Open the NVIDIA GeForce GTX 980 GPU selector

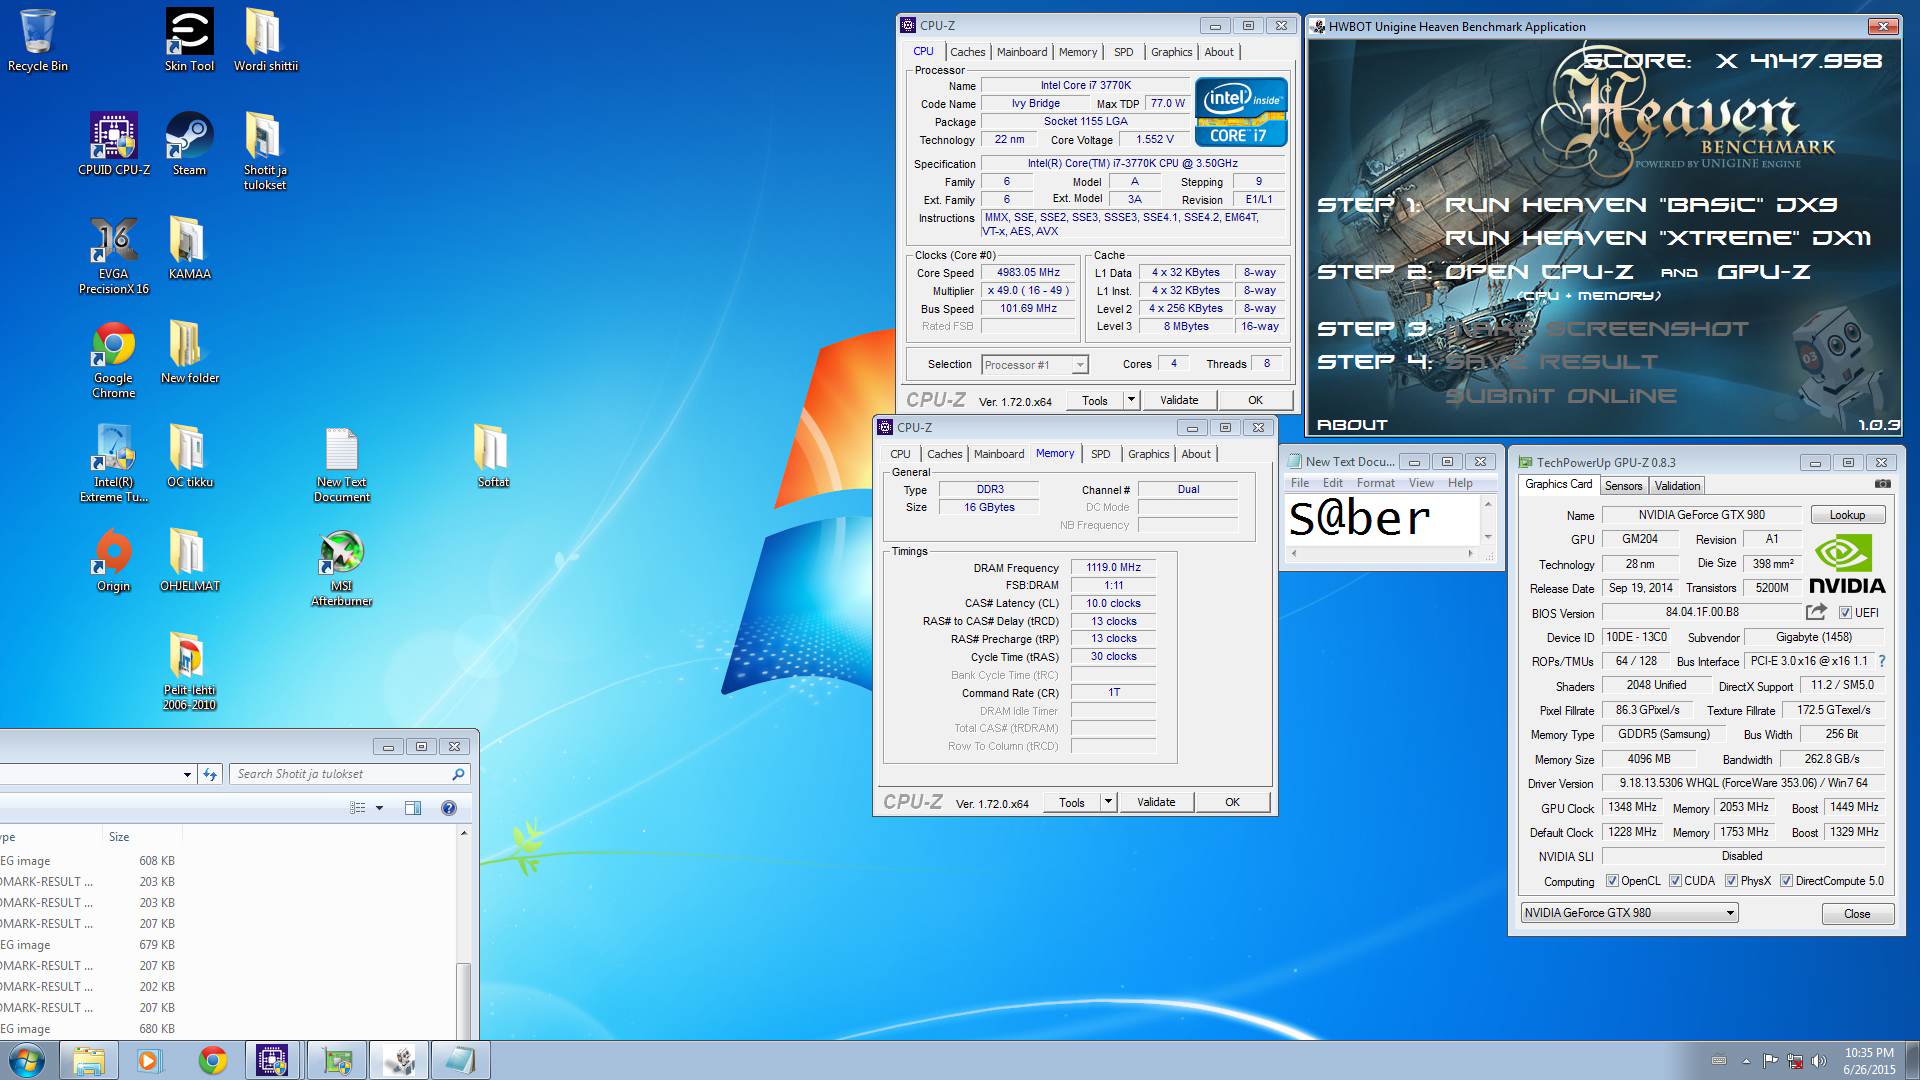pos(1629,913)
